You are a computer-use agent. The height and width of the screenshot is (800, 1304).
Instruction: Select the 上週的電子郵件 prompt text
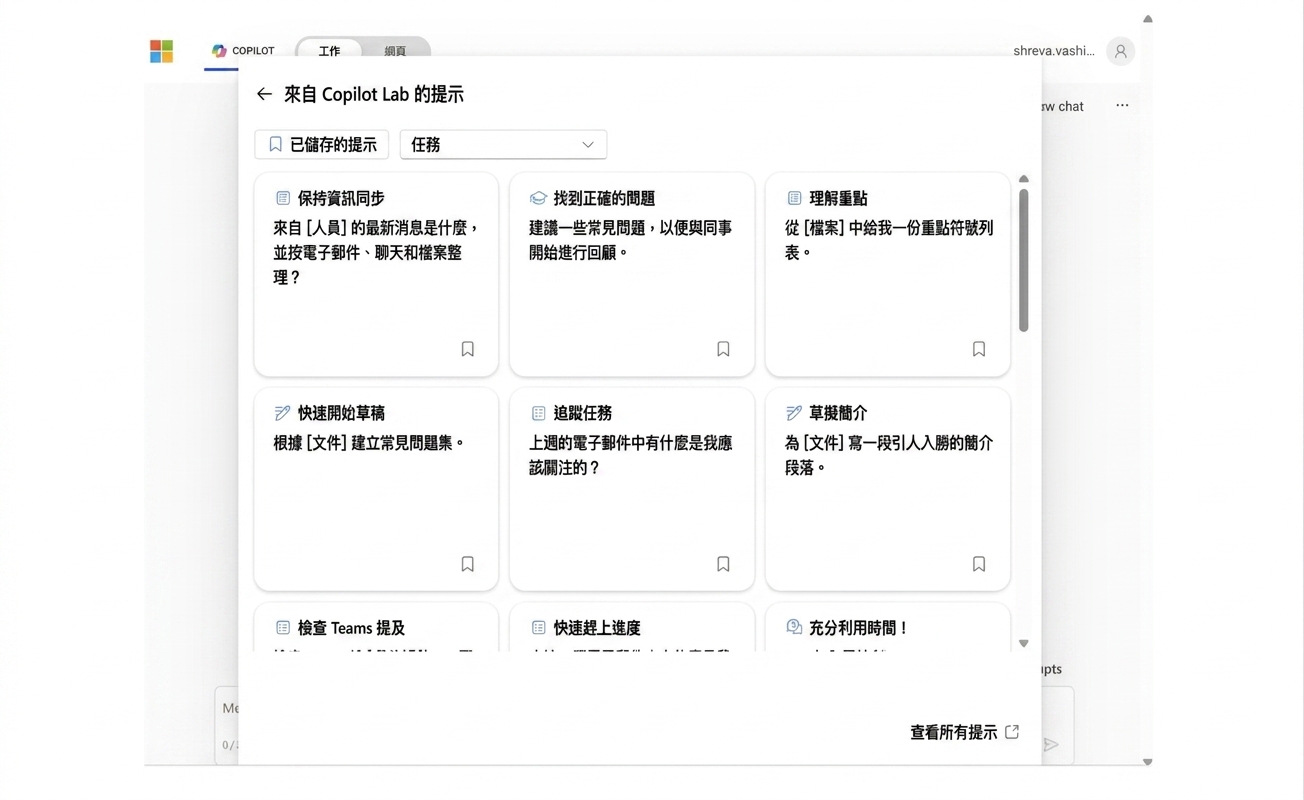click(631, 455)
